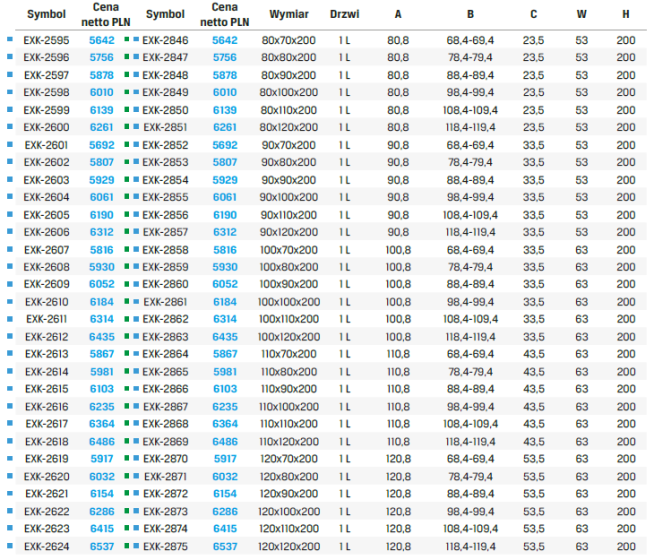The image size is (654, 560).
Task: Click the symbol EXK-2871
Action: pos(165,477)
